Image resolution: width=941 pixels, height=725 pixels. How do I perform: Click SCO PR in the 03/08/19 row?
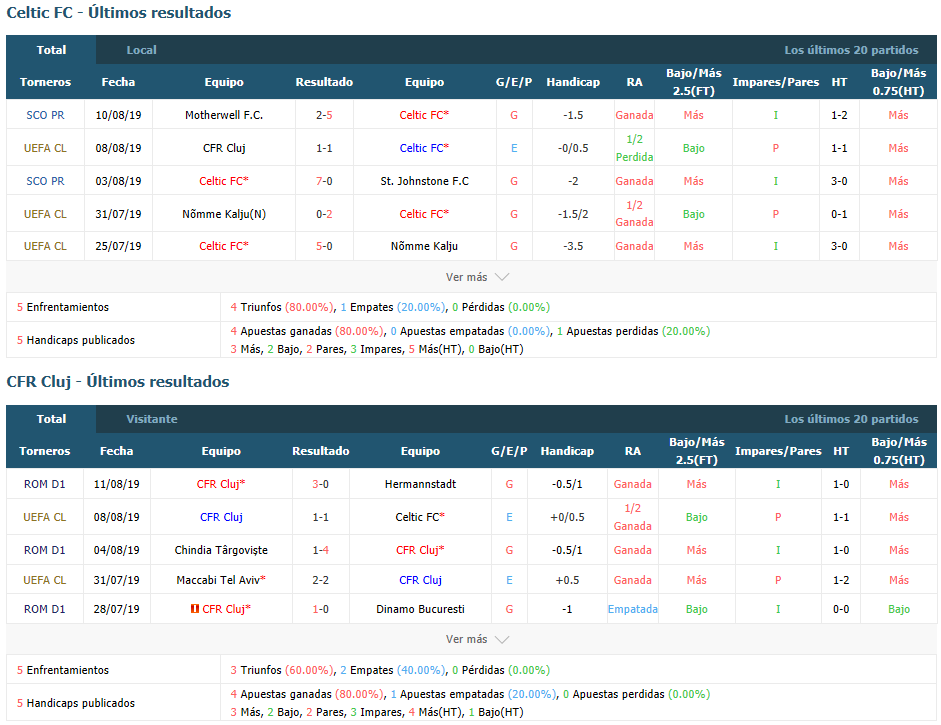pyautogui.click(x=45, y=181)
